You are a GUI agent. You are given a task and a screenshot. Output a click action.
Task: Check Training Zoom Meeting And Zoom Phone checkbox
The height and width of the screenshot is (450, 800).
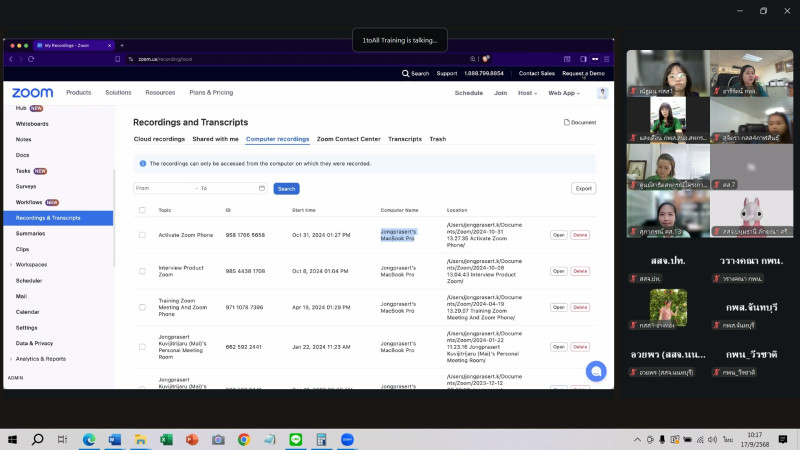pos(142,308)
